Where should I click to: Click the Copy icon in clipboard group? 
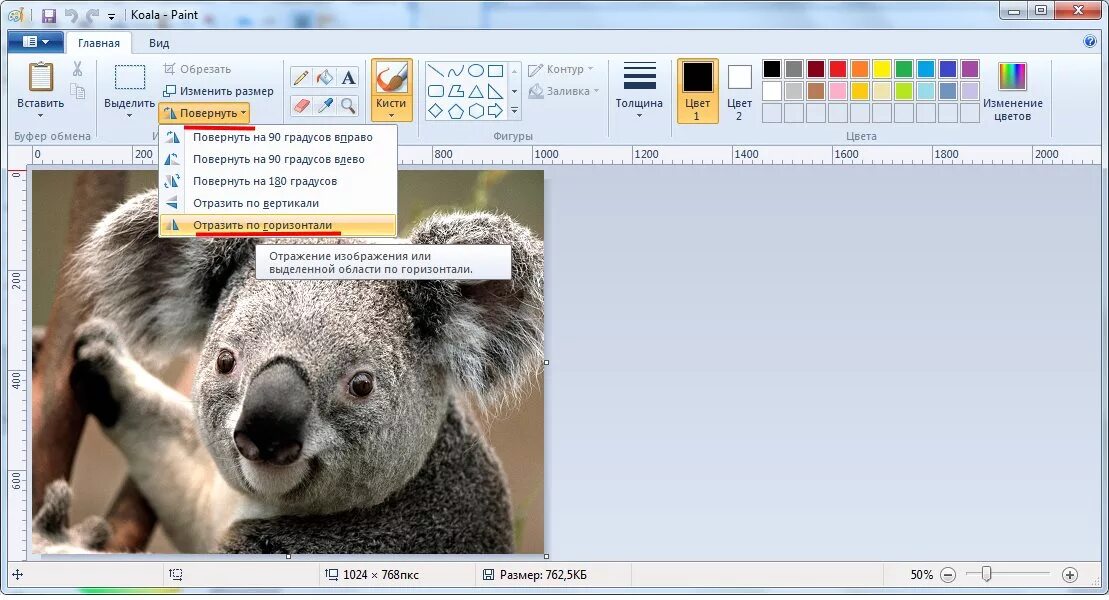click(77, 91)
